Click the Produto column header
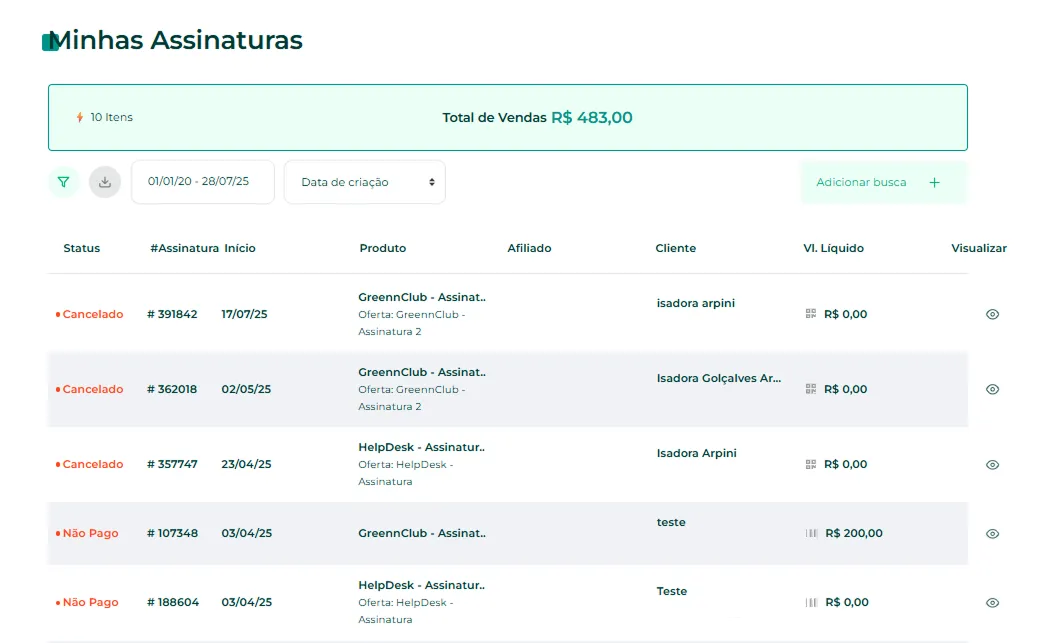This screenshot has width=1041, height=643. click(382, 248)
